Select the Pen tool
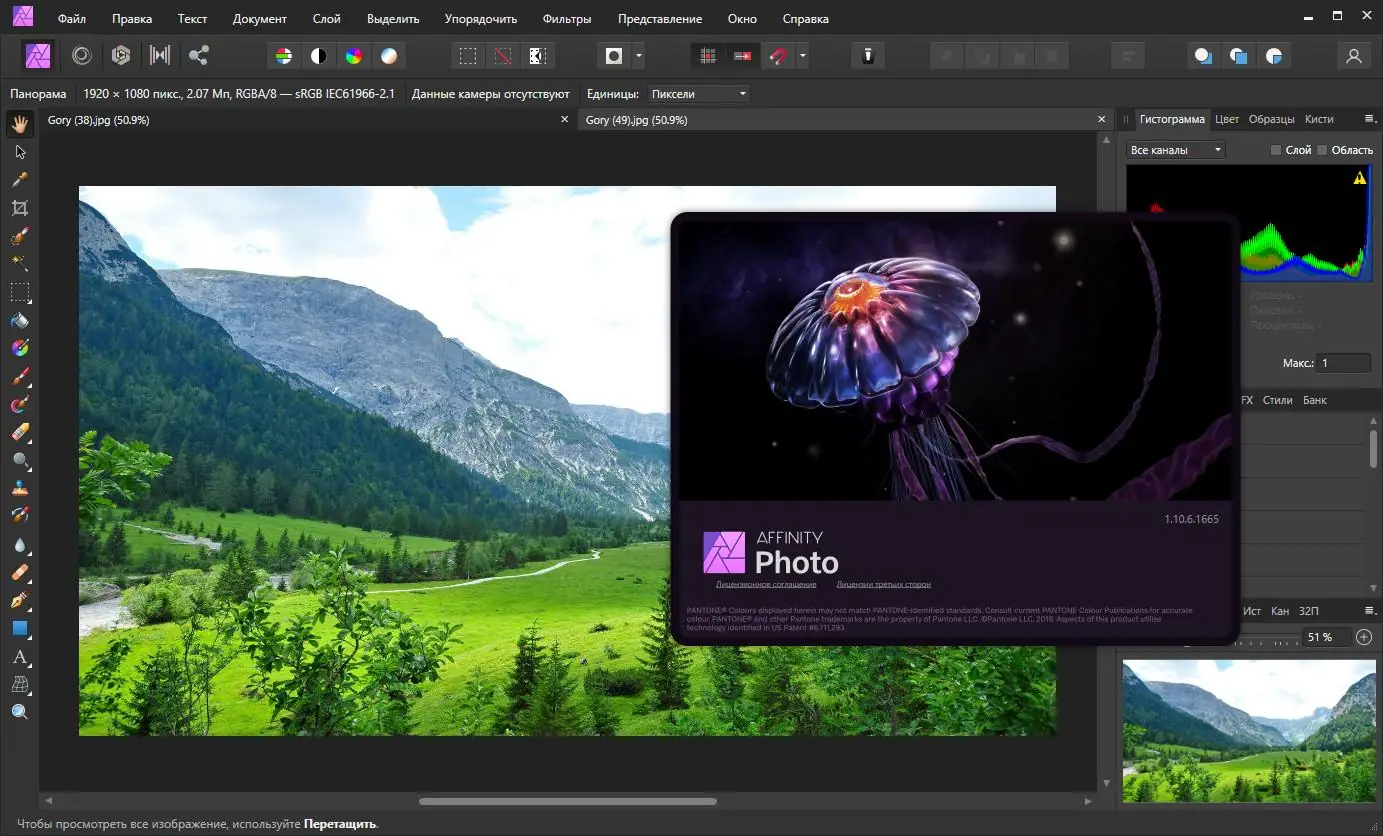The image size is (1383, 836). click(x=19, y=601)
